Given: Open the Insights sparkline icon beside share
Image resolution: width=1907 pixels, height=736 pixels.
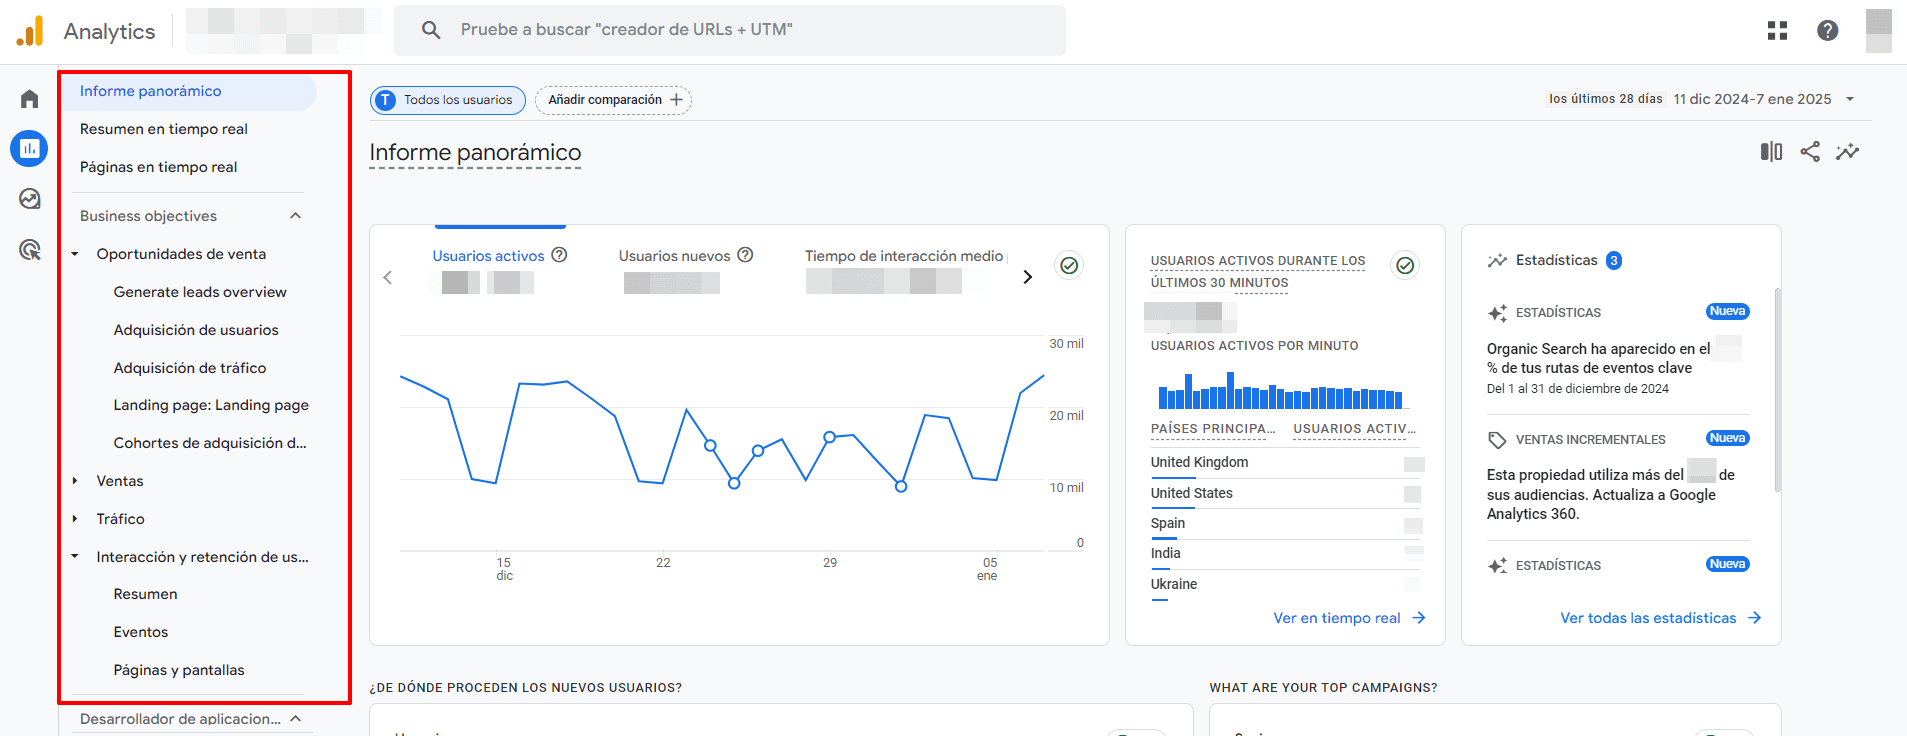Looking at the screenshot, I should [1847, 151].
